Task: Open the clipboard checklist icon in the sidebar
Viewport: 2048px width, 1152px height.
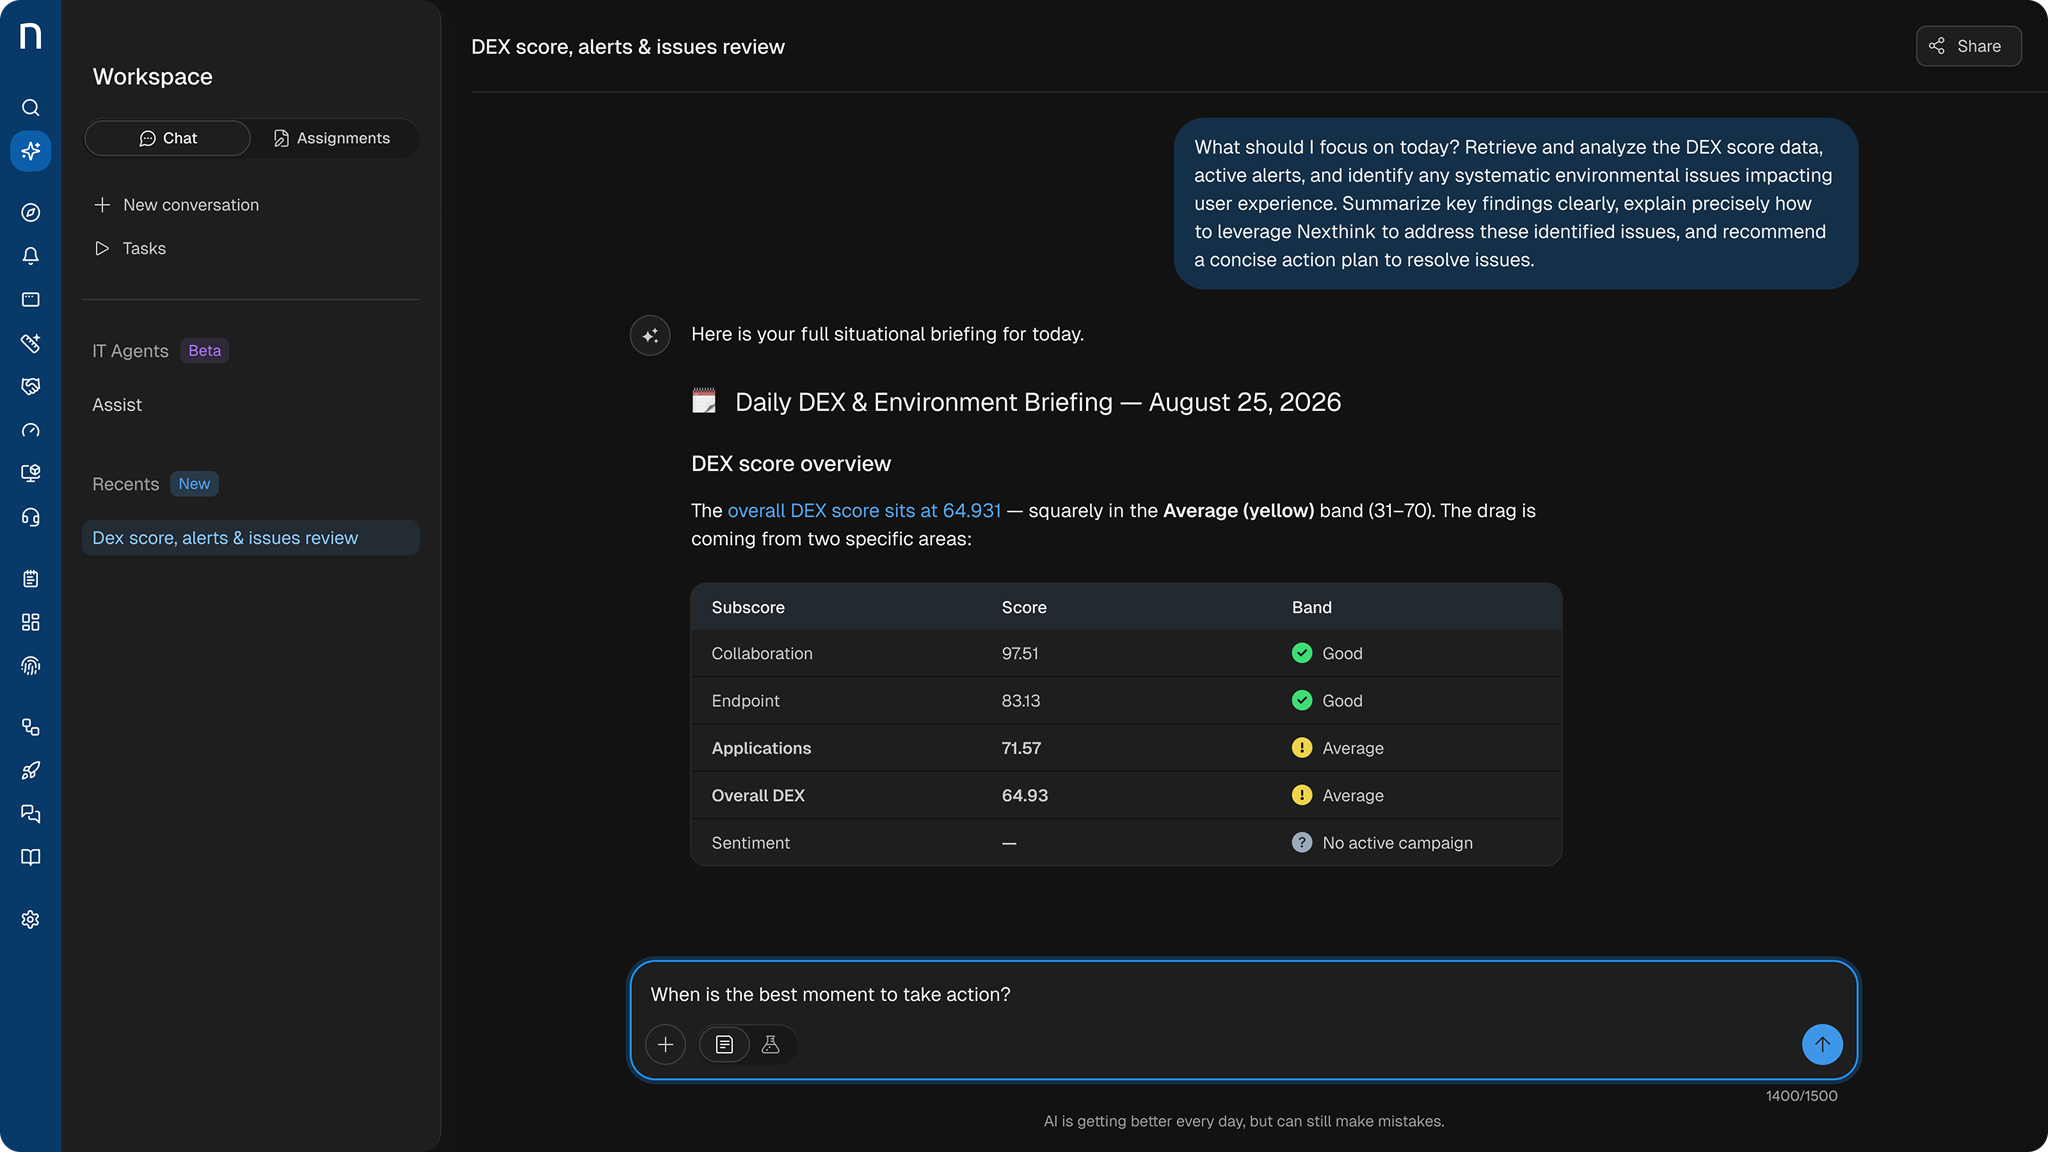Action: pyautogui.click(x=30, y=579)
